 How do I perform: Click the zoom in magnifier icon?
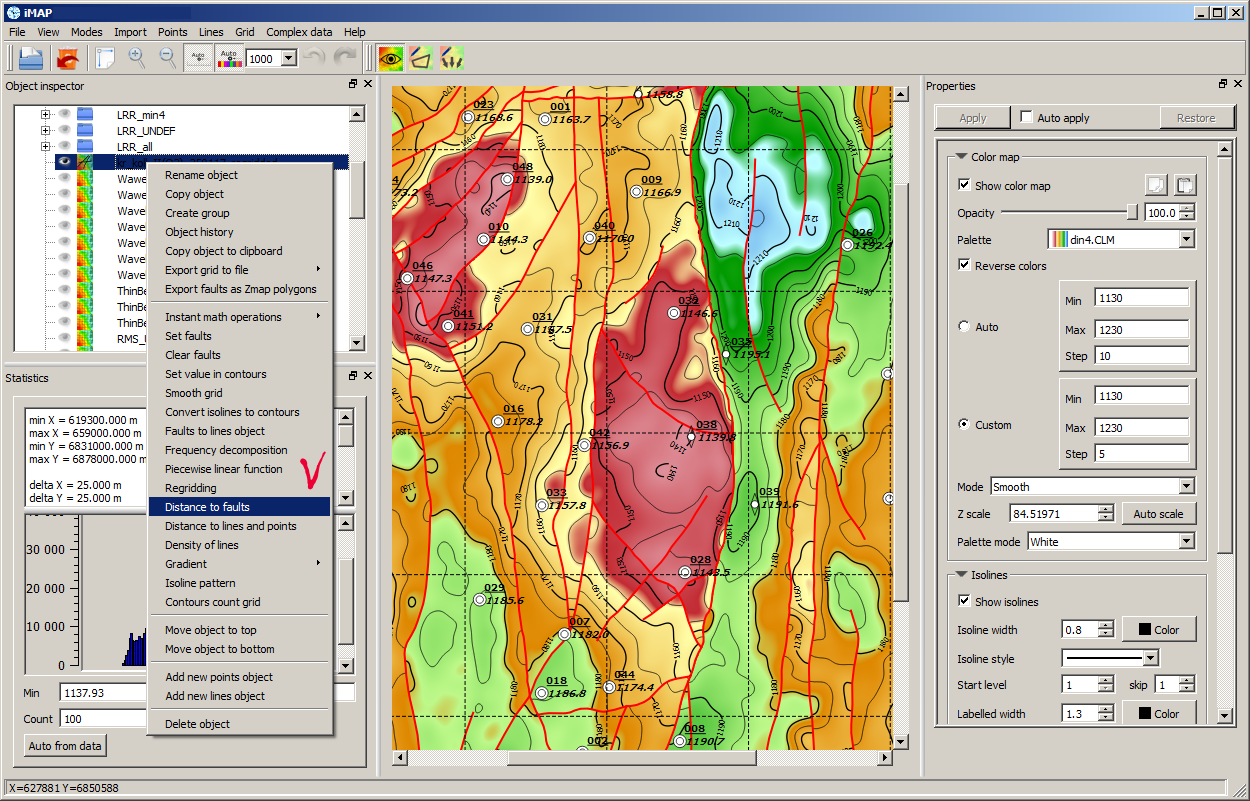137,59
